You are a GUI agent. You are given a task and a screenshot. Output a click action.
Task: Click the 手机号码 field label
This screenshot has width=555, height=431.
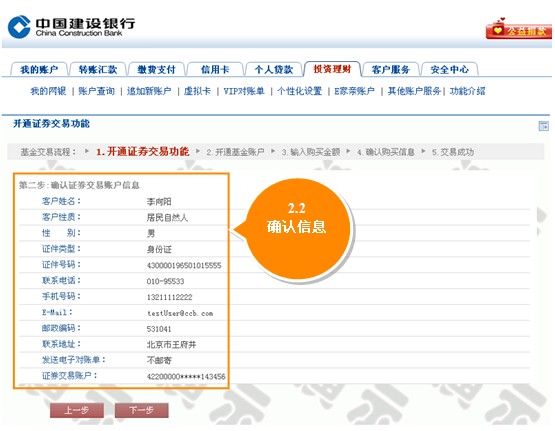61,297
